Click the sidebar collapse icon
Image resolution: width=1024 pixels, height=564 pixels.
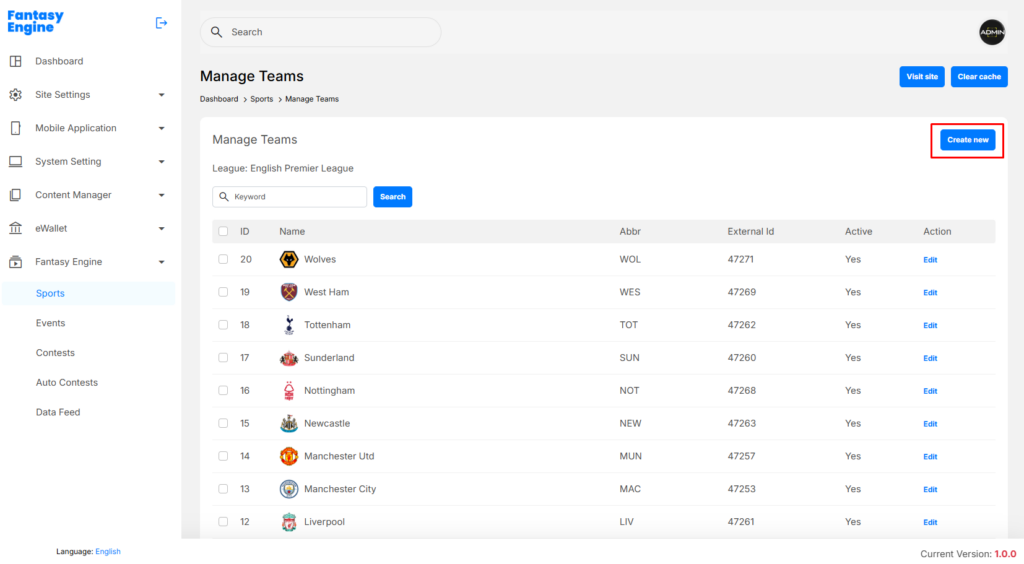pos(161,23)
